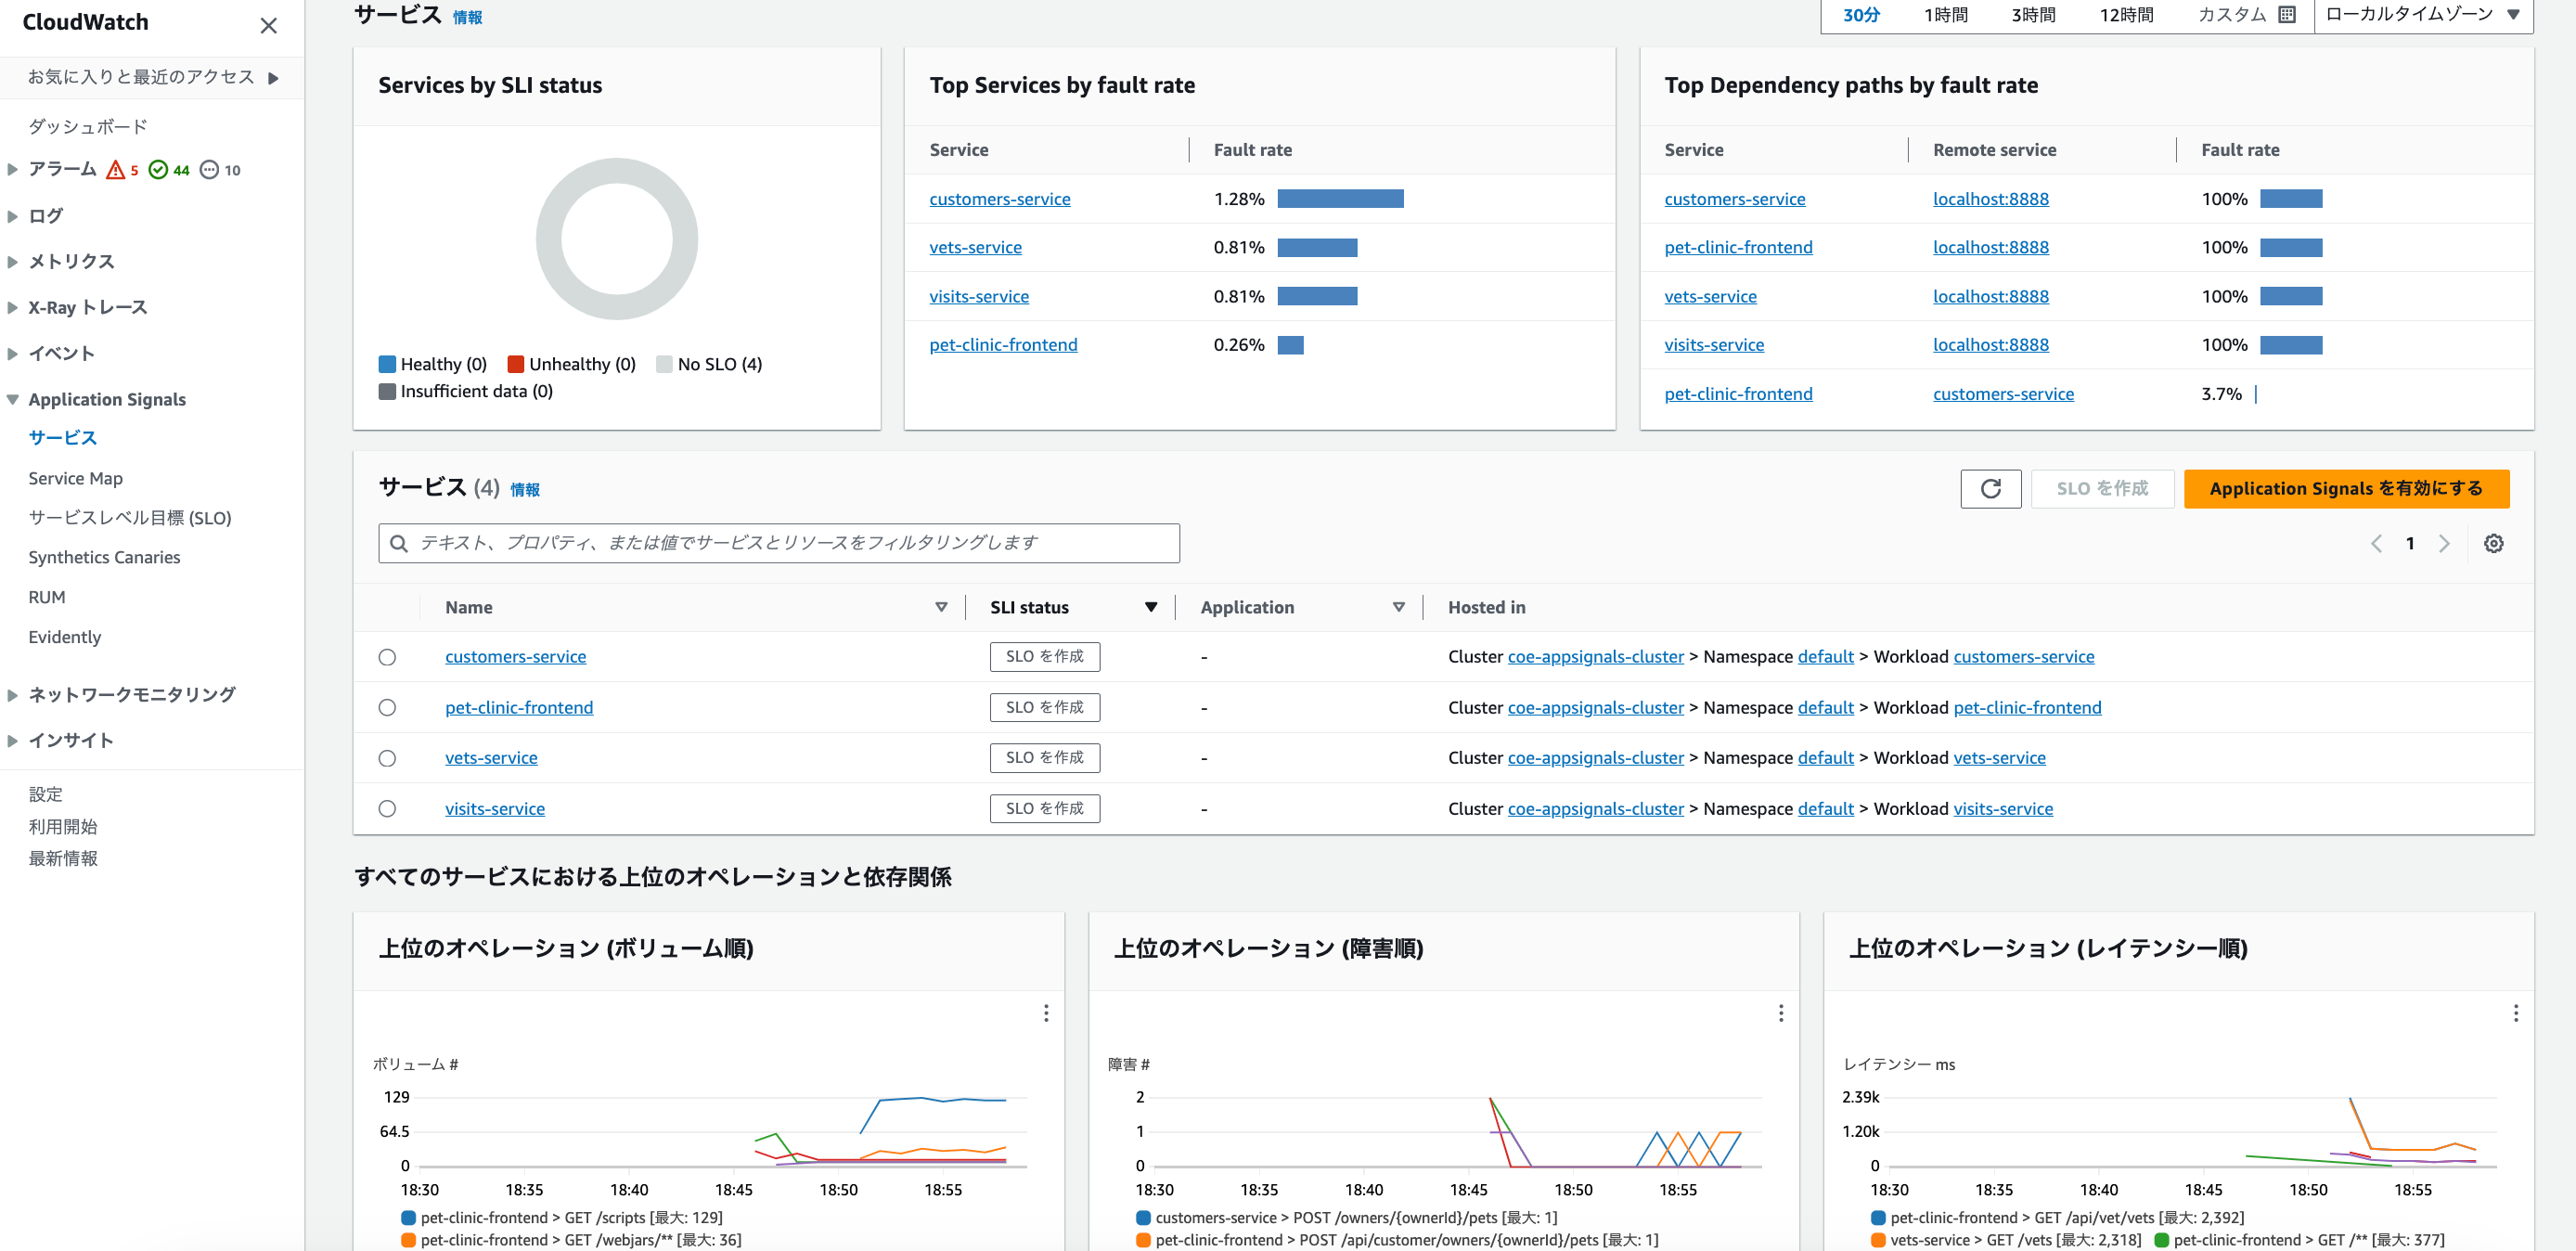Click the services filter search field

[779, 543]
